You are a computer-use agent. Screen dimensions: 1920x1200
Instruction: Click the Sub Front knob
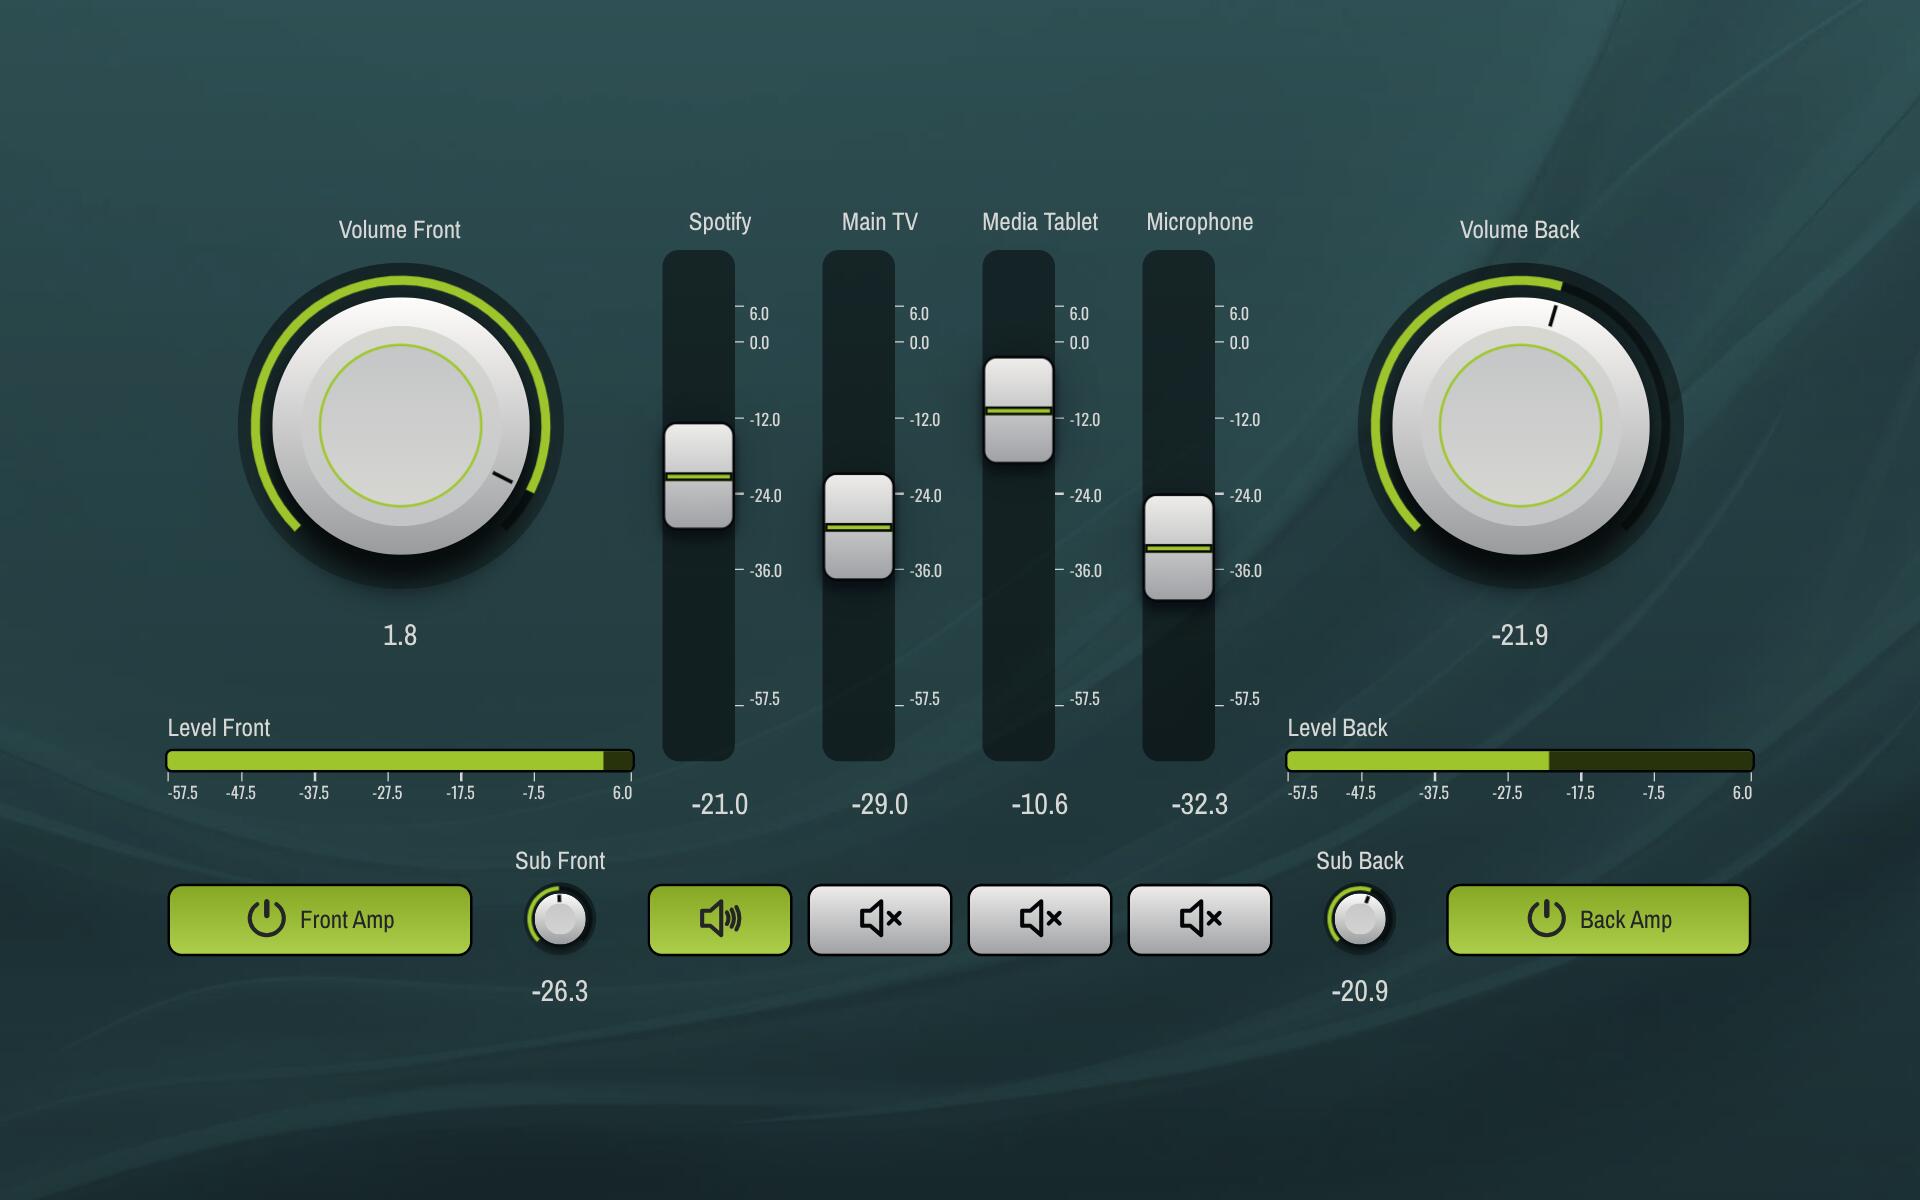tap(560, 918)
